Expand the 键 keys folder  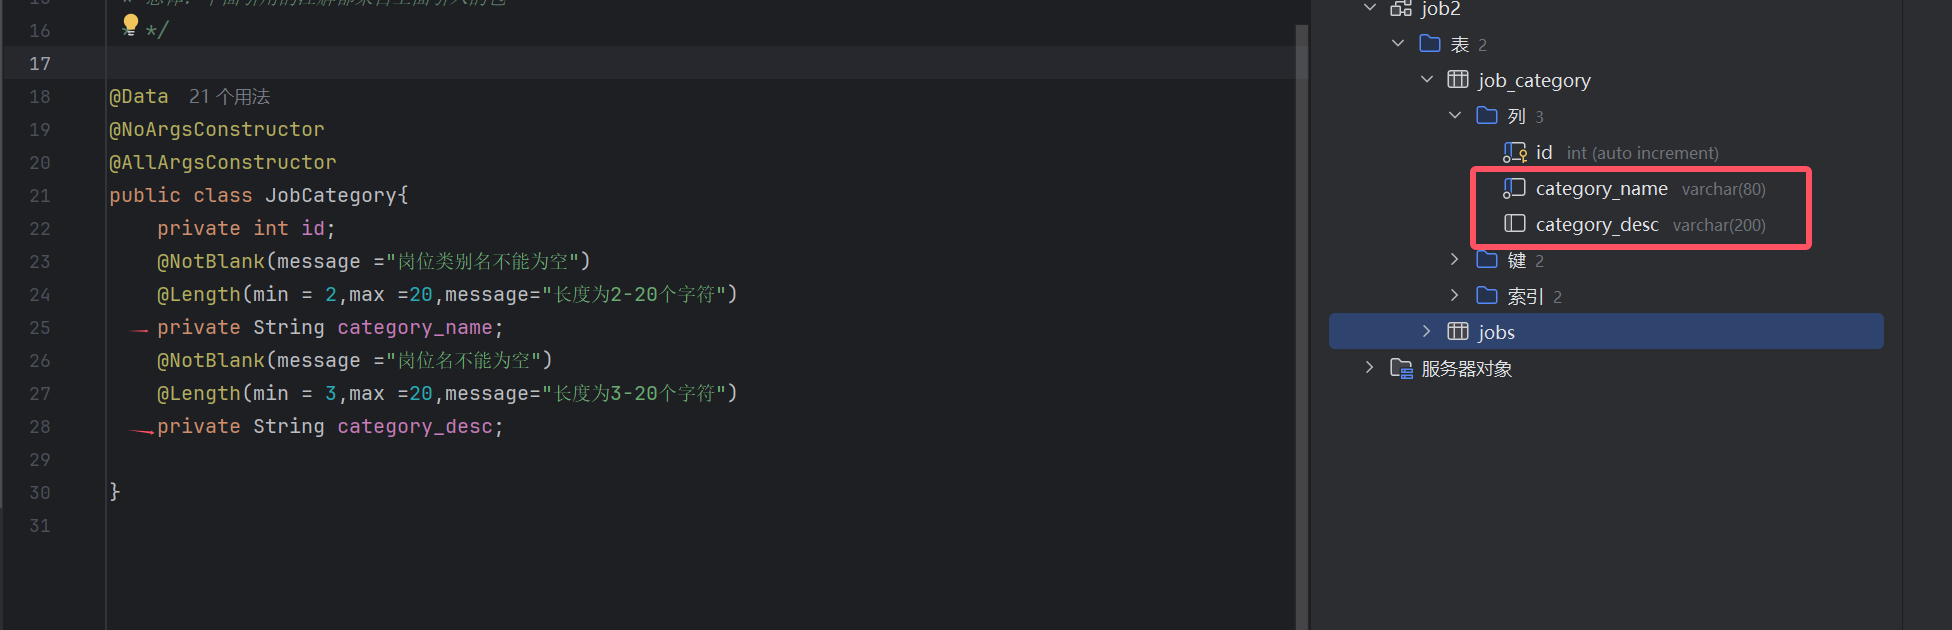(1455, 260)
